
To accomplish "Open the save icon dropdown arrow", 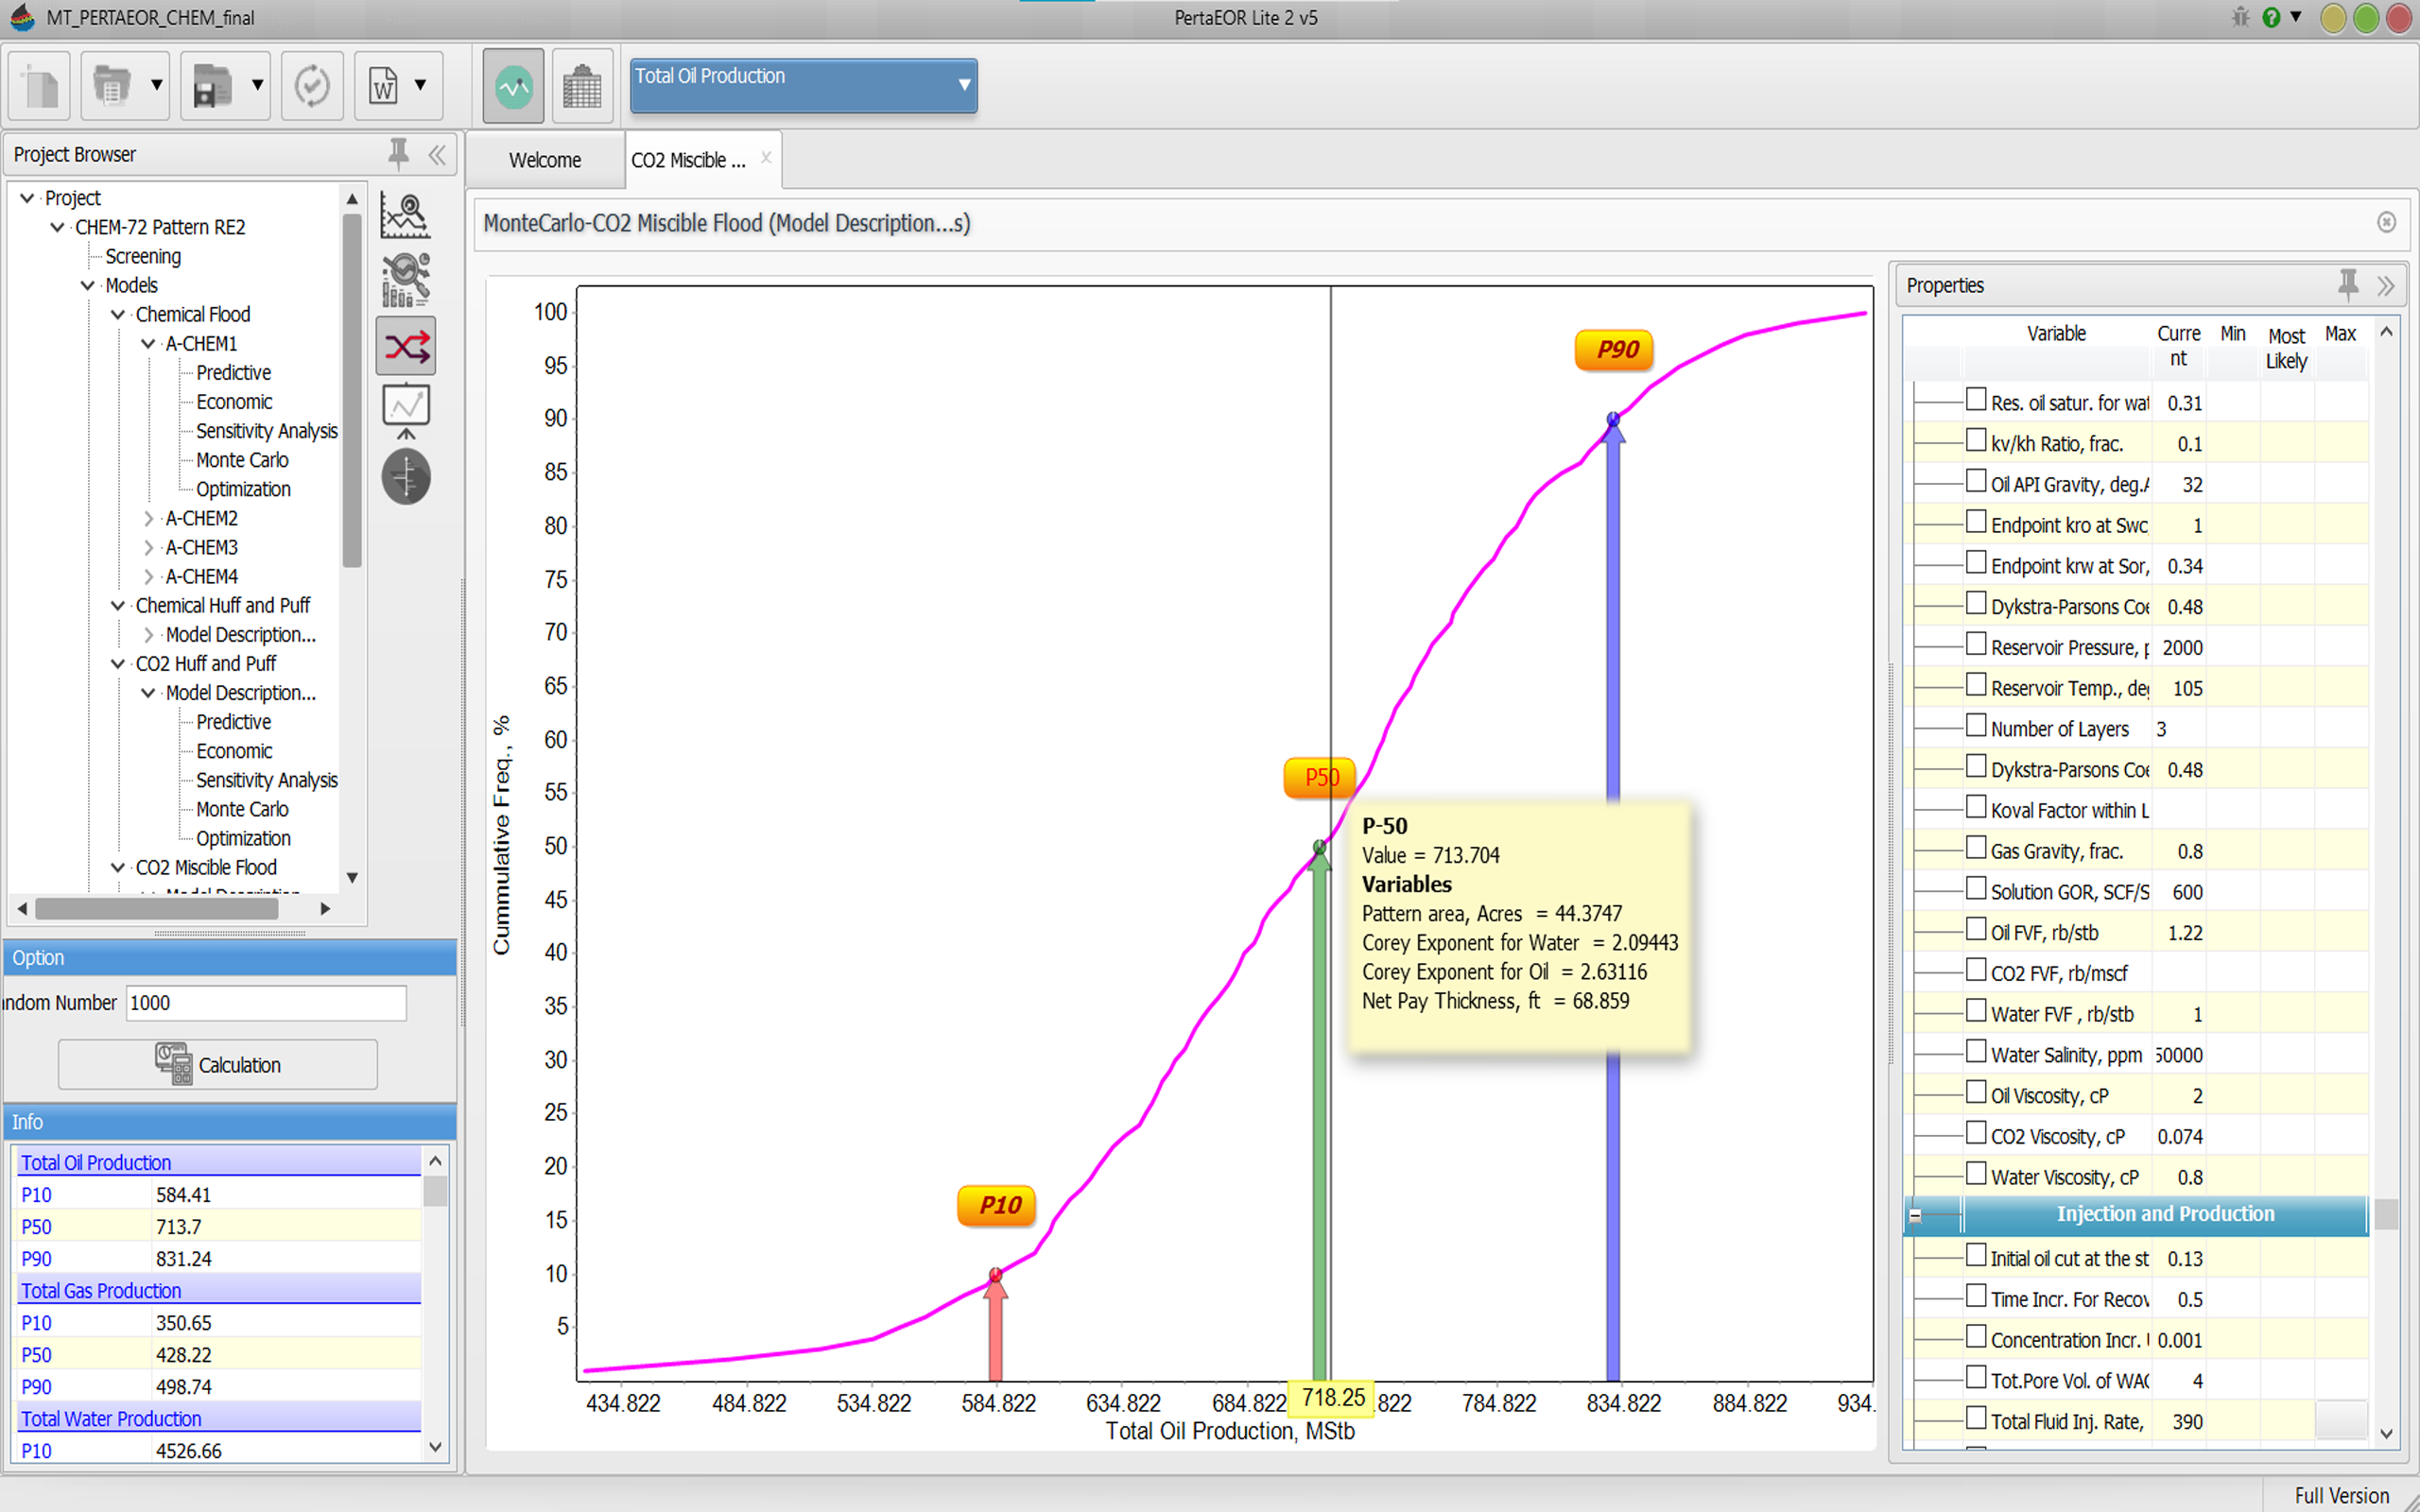I will [x=257, y=86].
